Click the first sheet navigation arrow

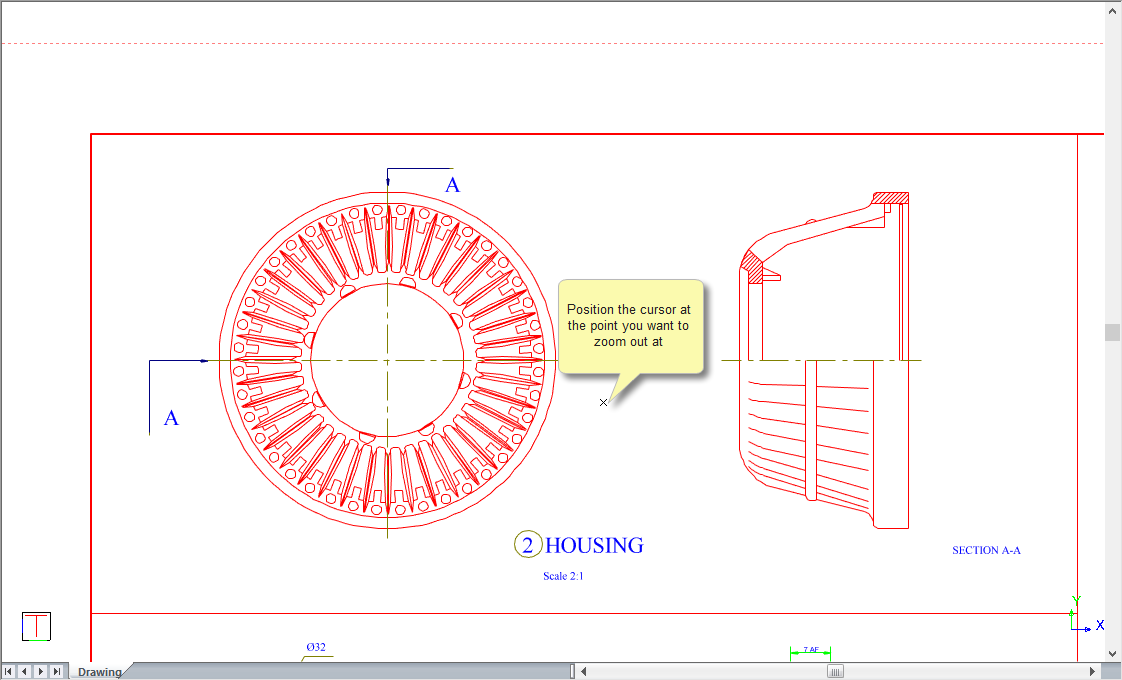[x=9, y=672]
